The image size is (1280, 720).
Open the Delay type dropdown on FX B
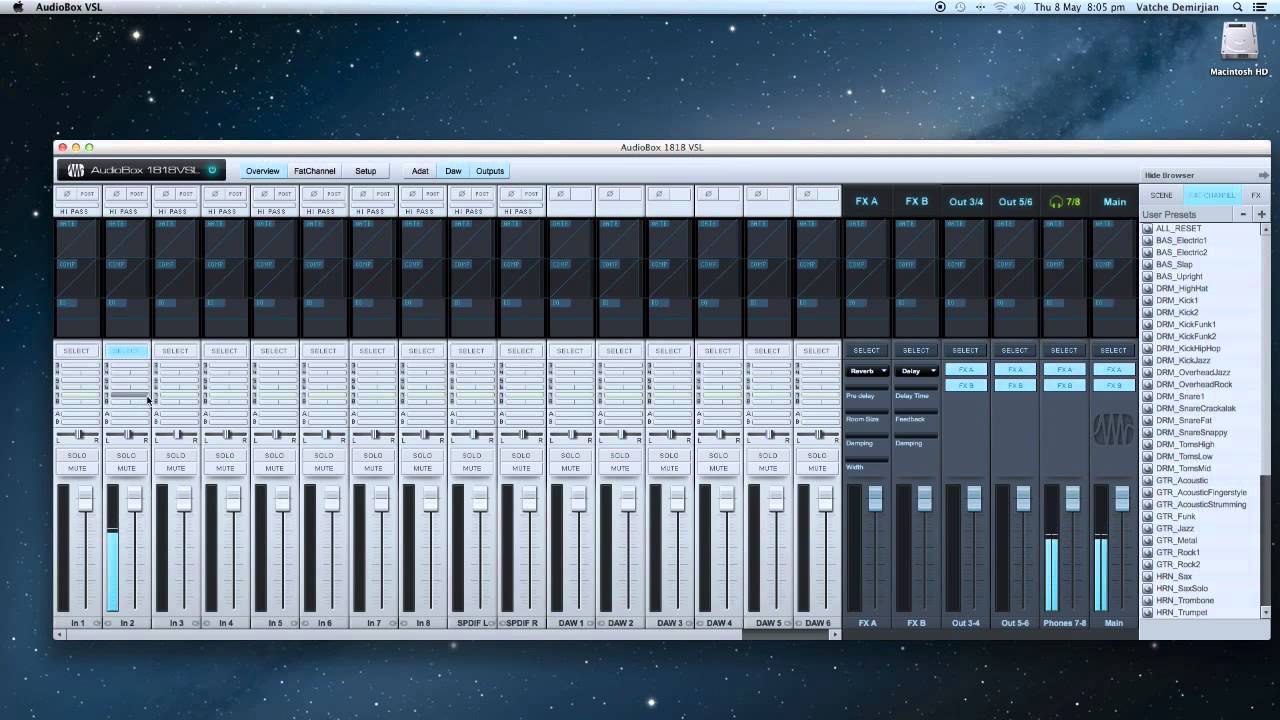(917, 371)
